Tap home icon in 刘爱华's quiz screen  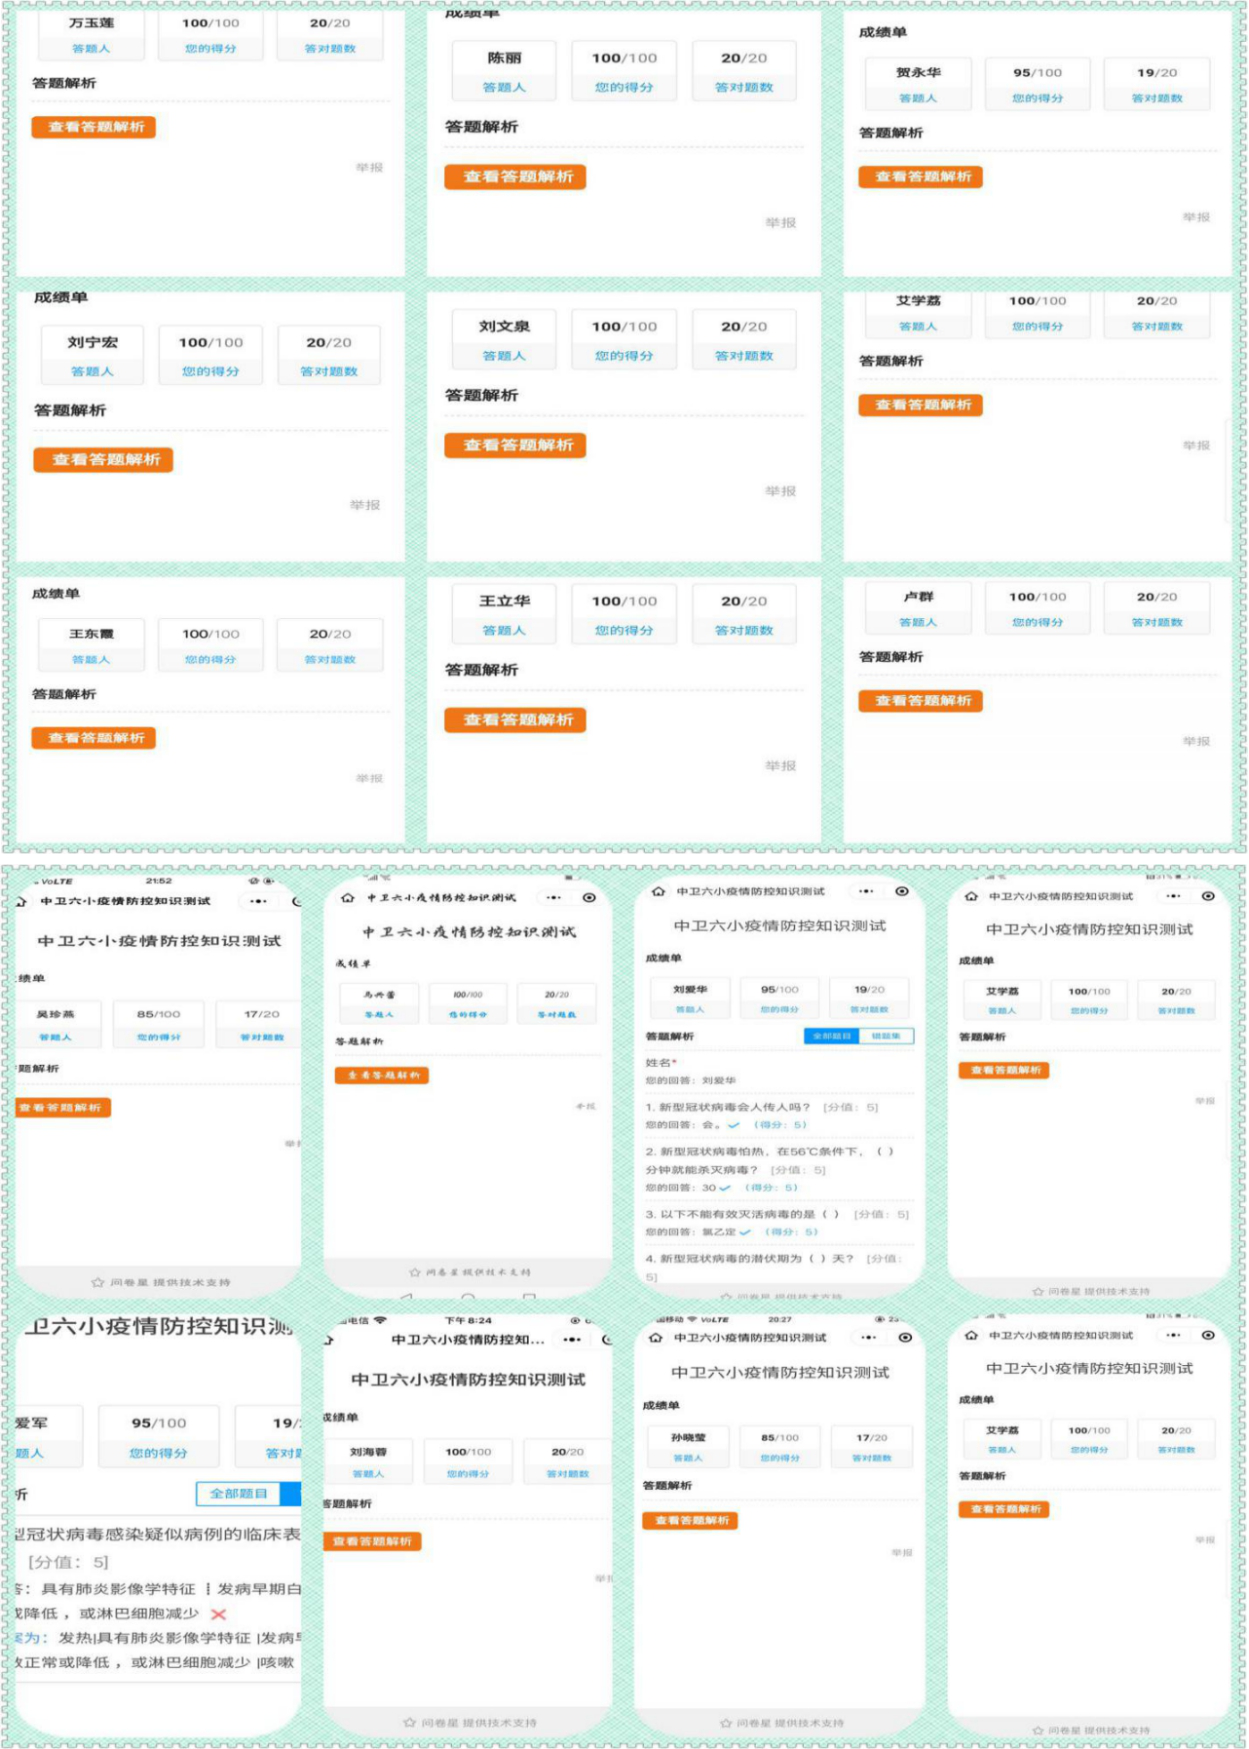tap(658, 891)
